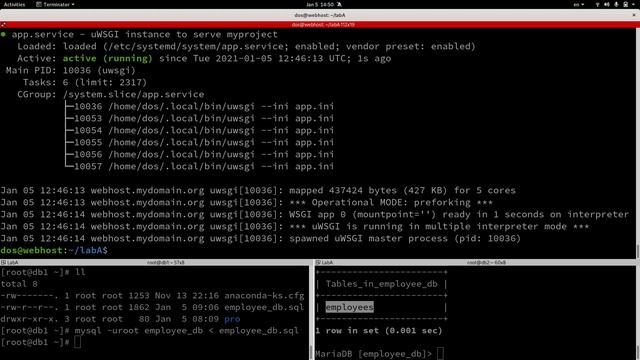This screenshot has height=360, width=640.
Task: Click '1 row in set (0.001 sec)'
Action: (x=379, y=331)
